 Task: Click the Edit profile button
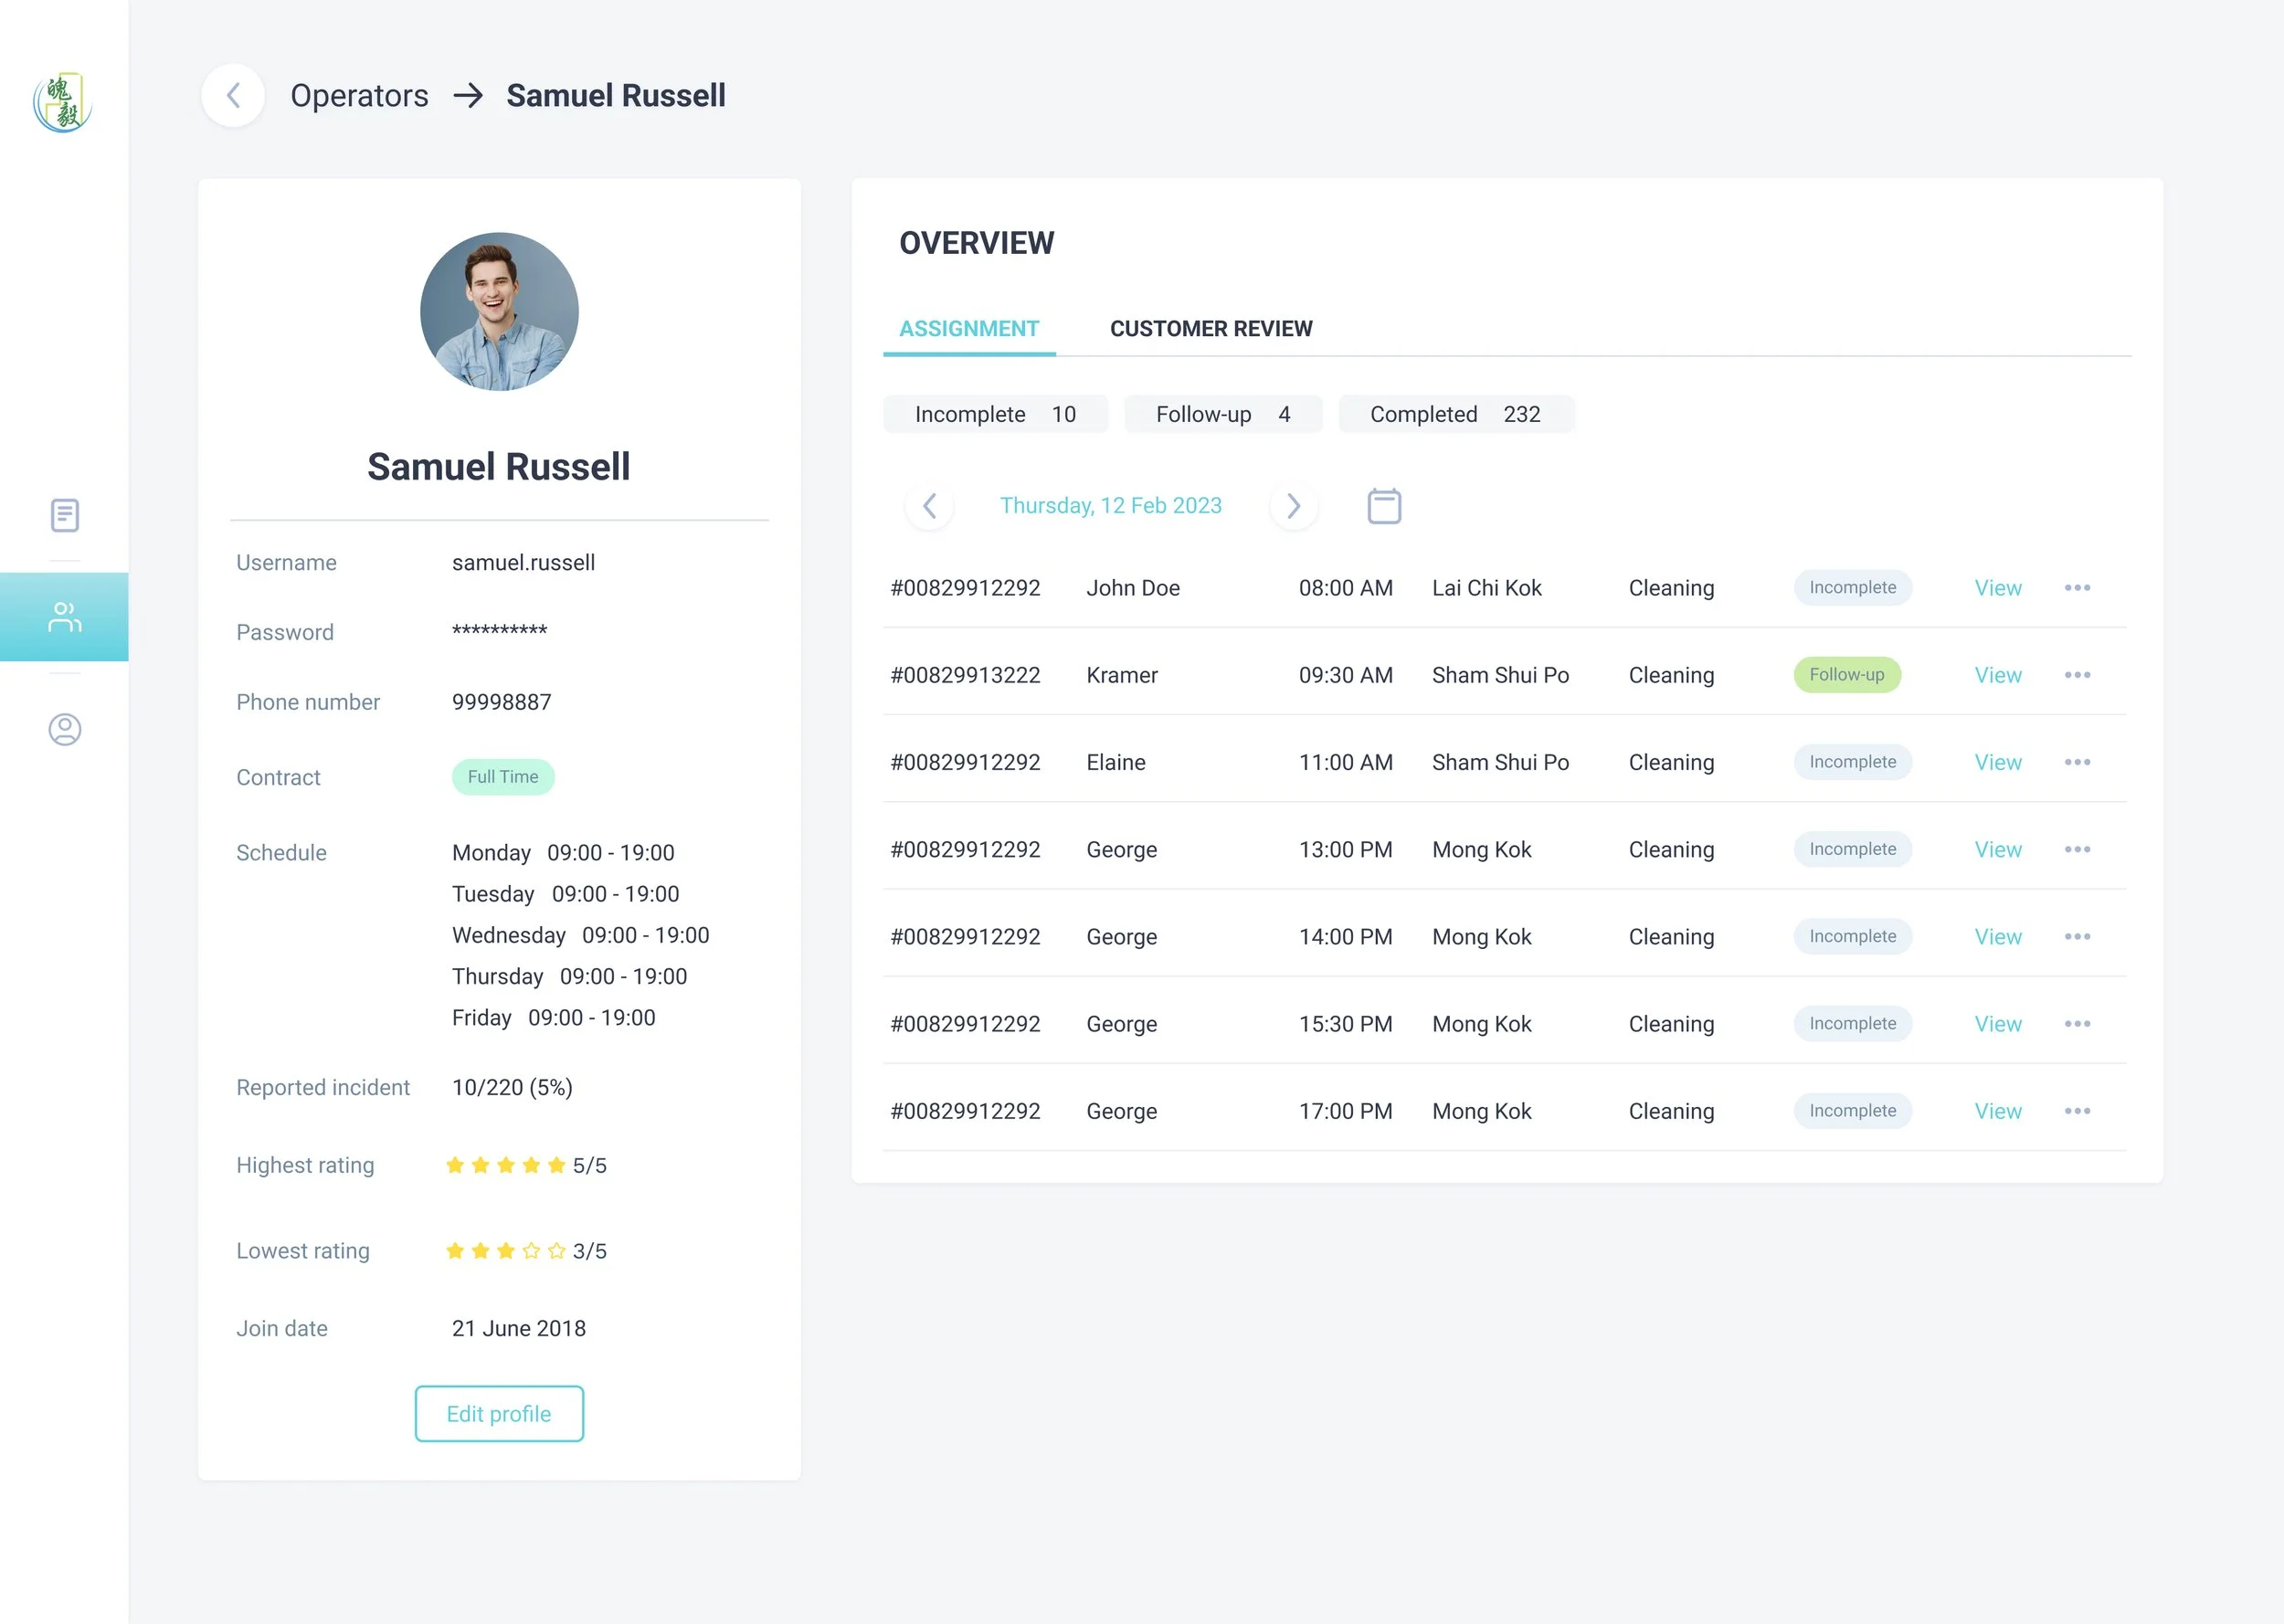coord(499,1413)
